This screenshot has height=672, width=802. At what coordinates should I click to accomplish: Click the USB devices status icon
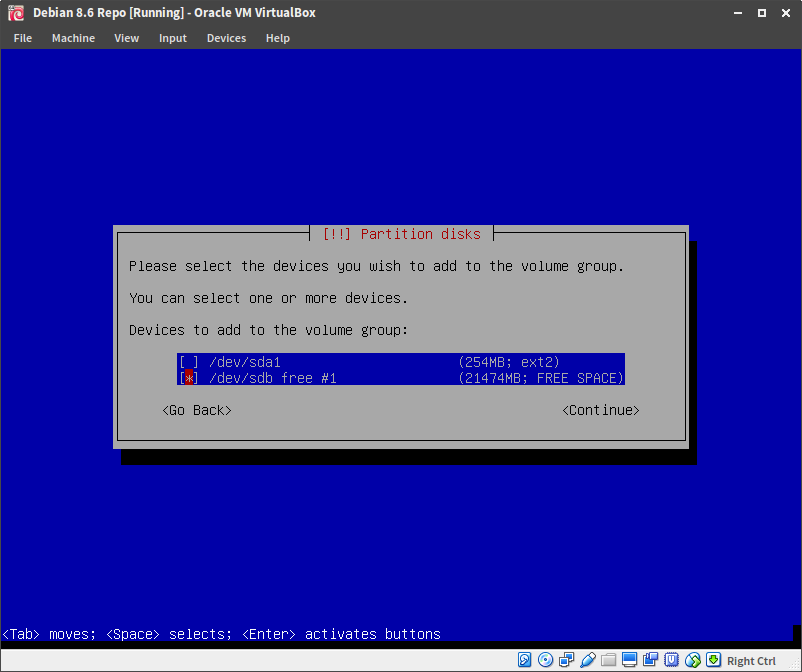coord(588,660)
